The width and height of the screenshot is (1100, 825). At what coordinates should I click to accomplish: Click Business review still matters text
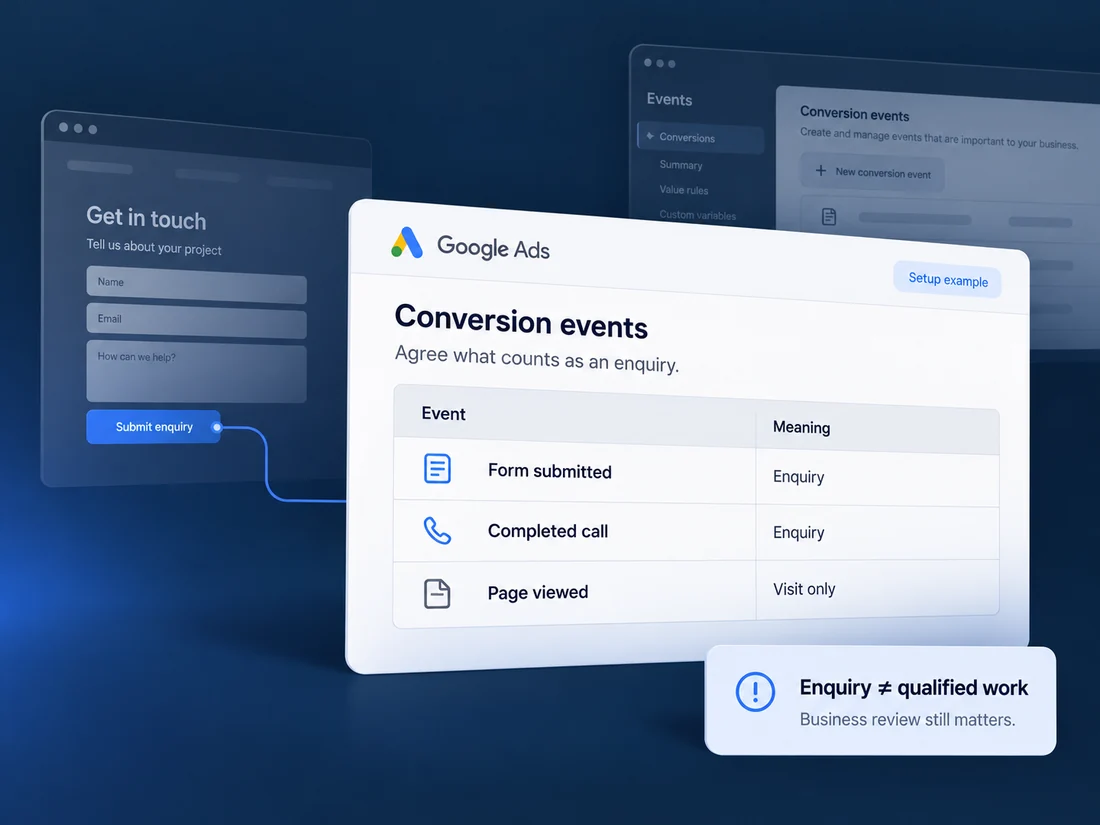[907, 720]
